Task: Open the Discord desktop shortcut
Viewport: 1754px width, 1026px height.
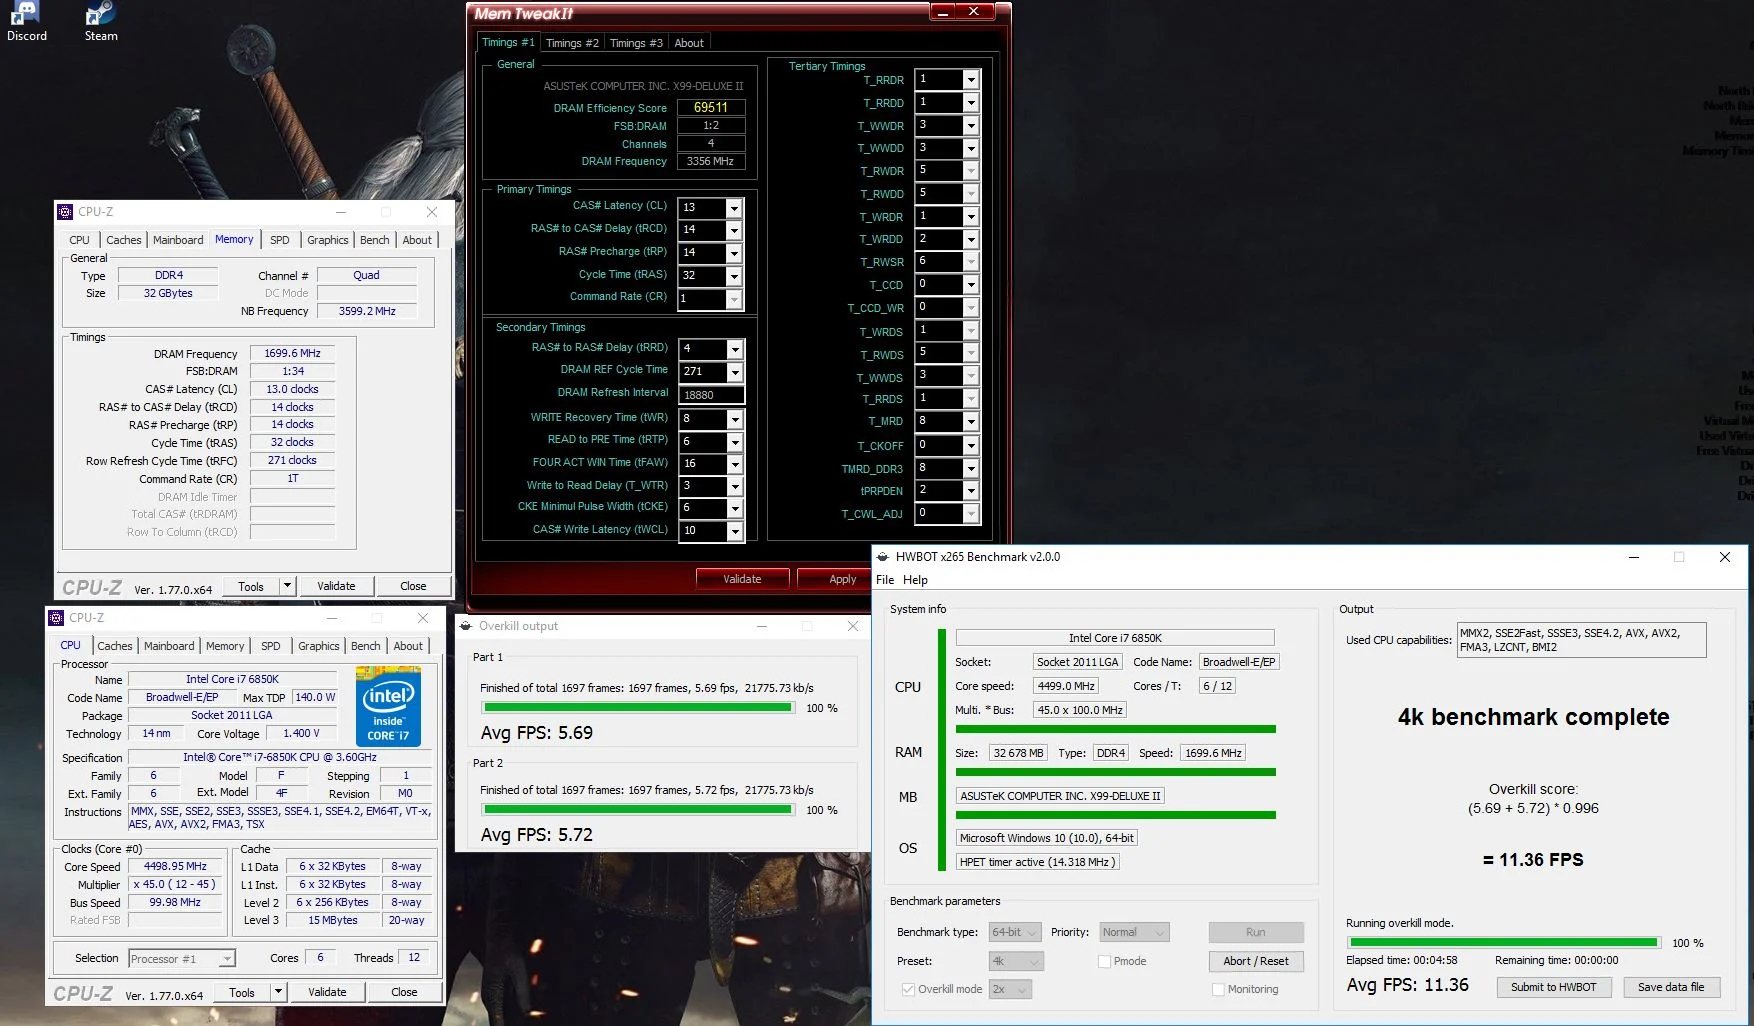Action: click(x=27, y=21)
